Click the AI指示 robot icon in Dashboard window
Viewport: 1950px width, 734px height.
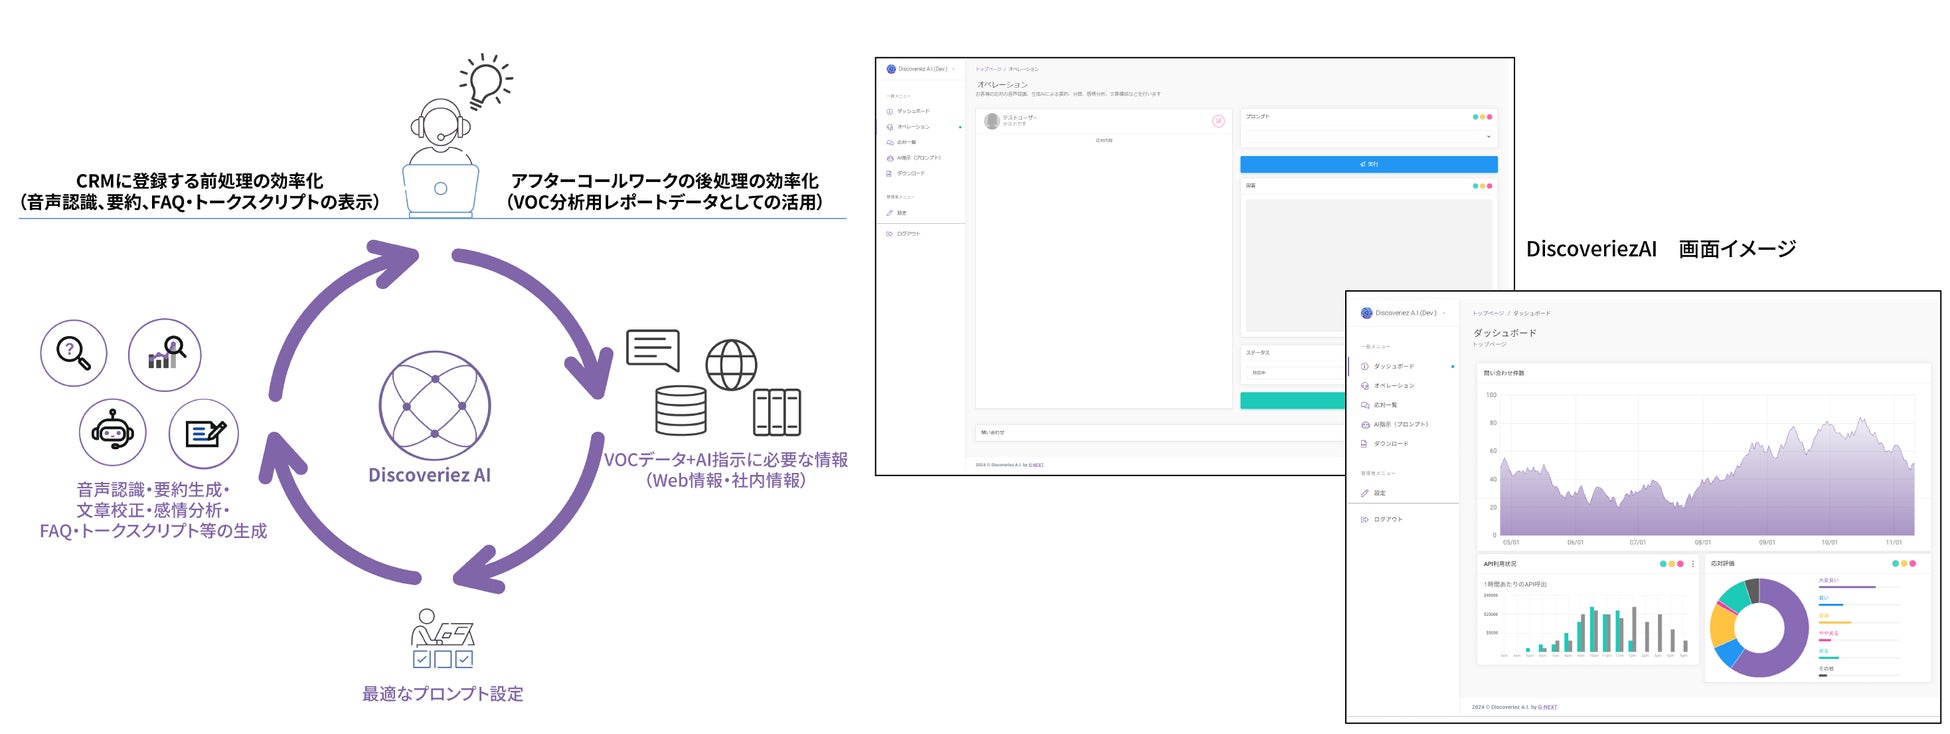(x=1365, y=424)
